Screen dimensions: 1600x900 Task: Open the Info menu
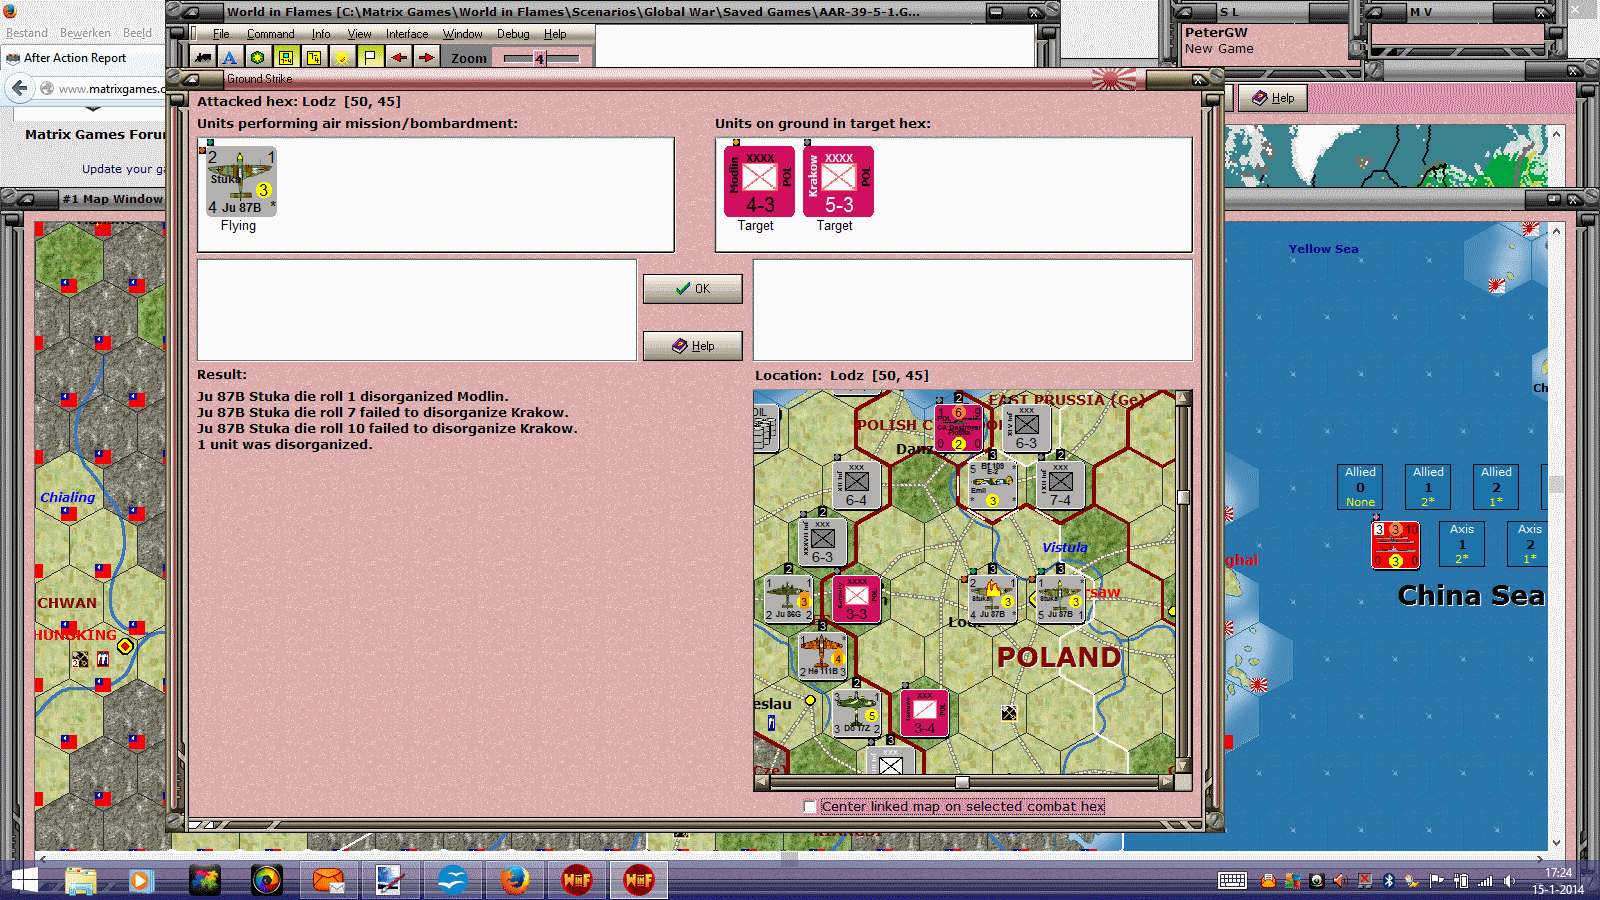tap(320, 34)
